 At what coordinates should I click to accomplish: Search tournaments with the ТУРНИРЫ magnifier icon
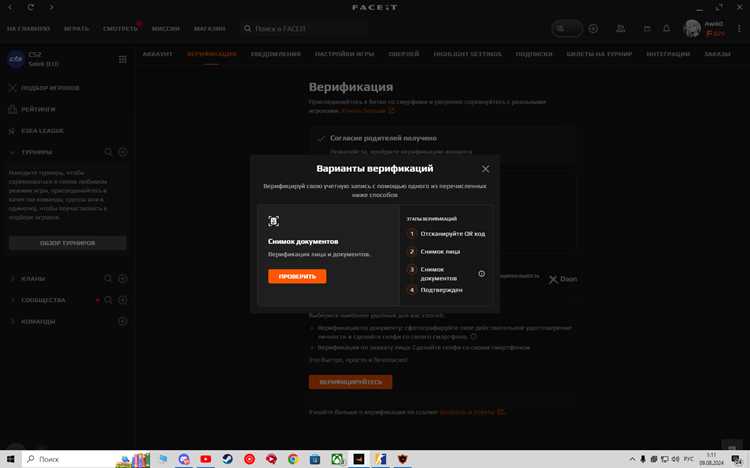click(108, 152)
